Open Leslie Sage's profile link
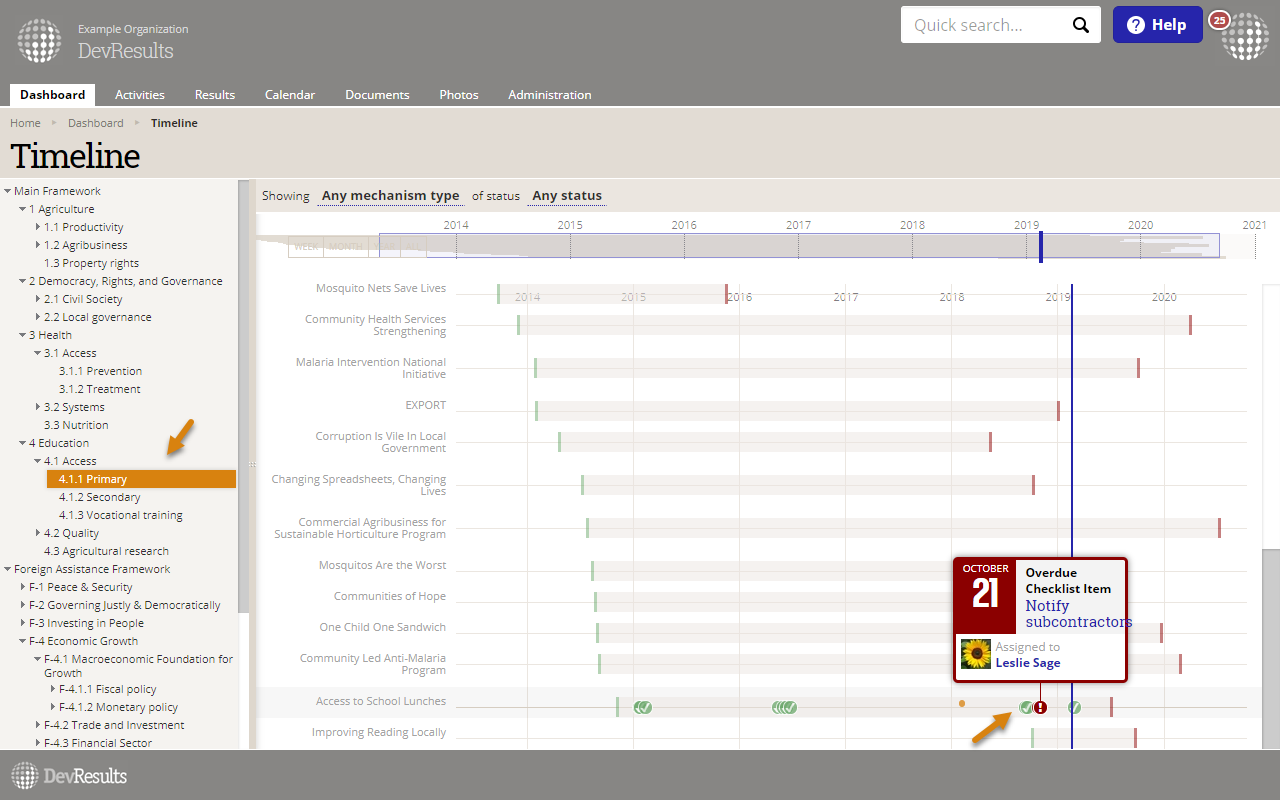This screenshot has height=800, width=1280. pyautogui.click(x=1028, y=663)
